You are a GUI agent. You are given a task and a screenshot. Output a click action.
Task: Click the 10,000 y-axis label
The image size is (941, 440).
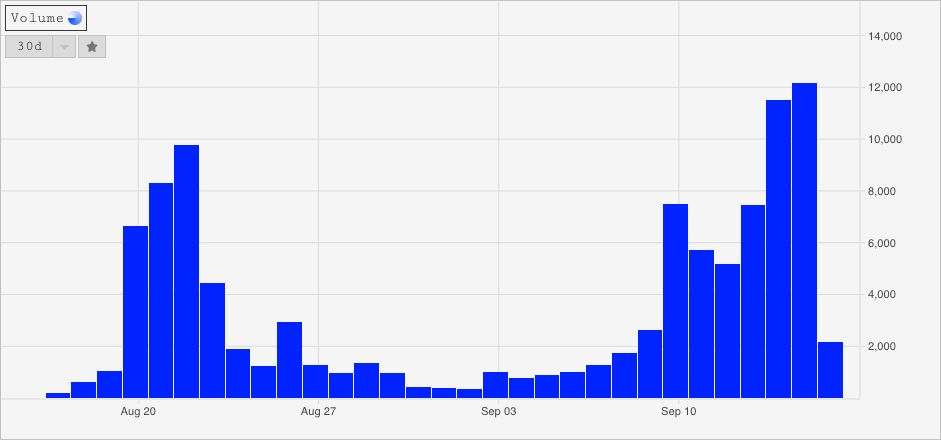click(x=885, y=139)
